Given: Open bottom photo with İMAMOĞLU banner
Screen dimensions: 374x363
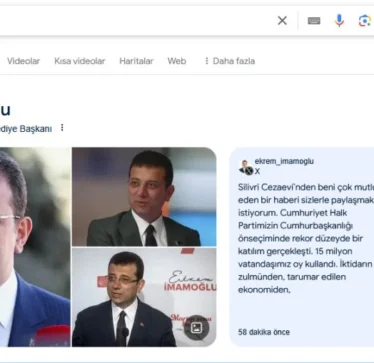Looking at the screenshot, I should point(144,297).
